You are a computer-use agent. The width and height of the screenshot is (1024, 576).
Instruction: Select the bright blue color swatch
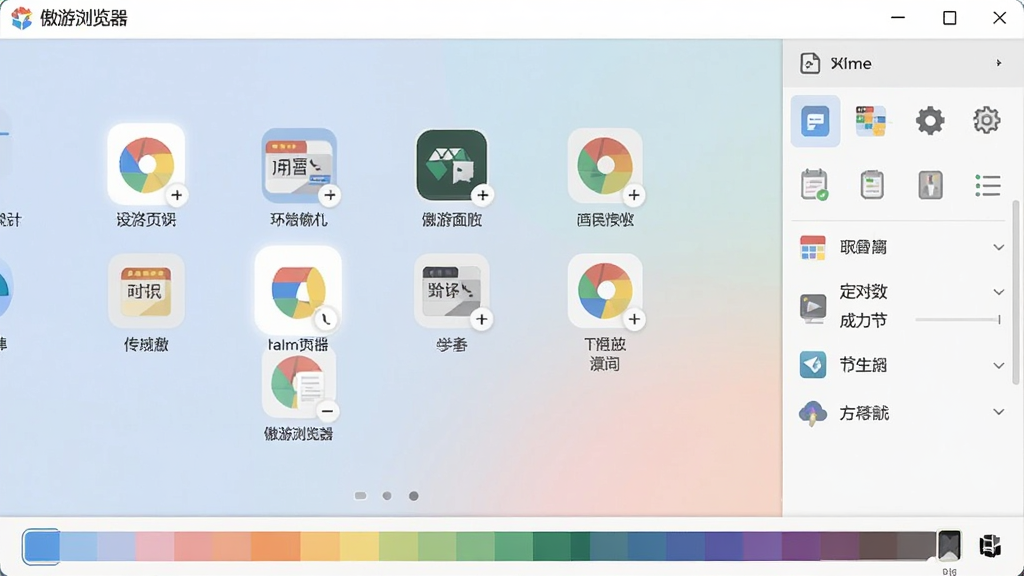pyautogui.click(x=41, y=547)
